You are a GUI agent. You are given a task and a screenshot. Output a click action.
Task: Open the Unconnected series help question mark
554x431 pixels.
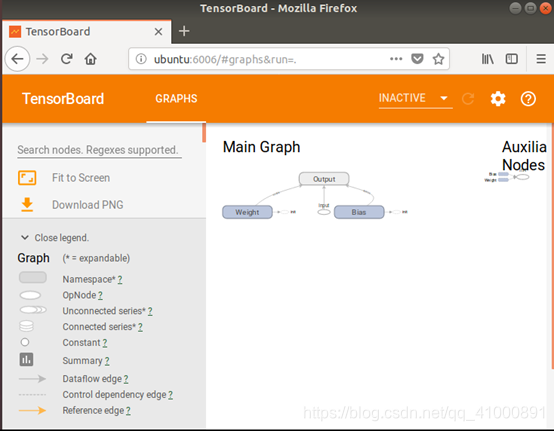pos(150,311)
